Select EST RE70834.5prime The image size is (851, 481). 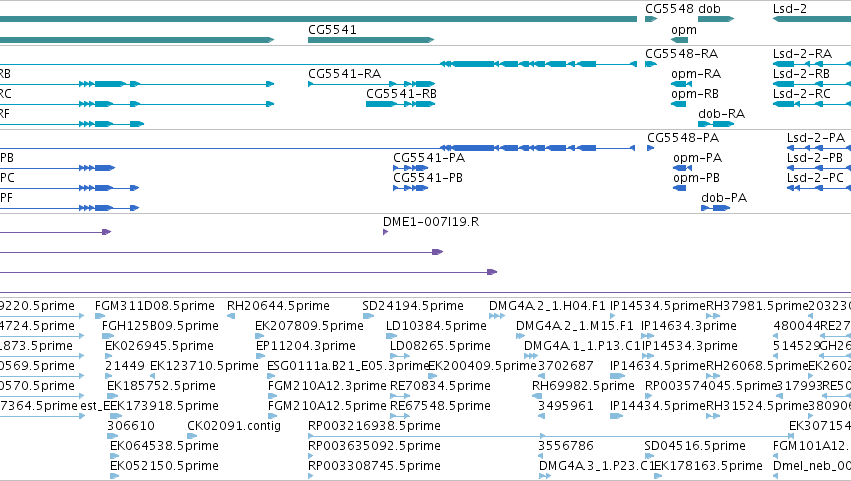tap(440, 387)
